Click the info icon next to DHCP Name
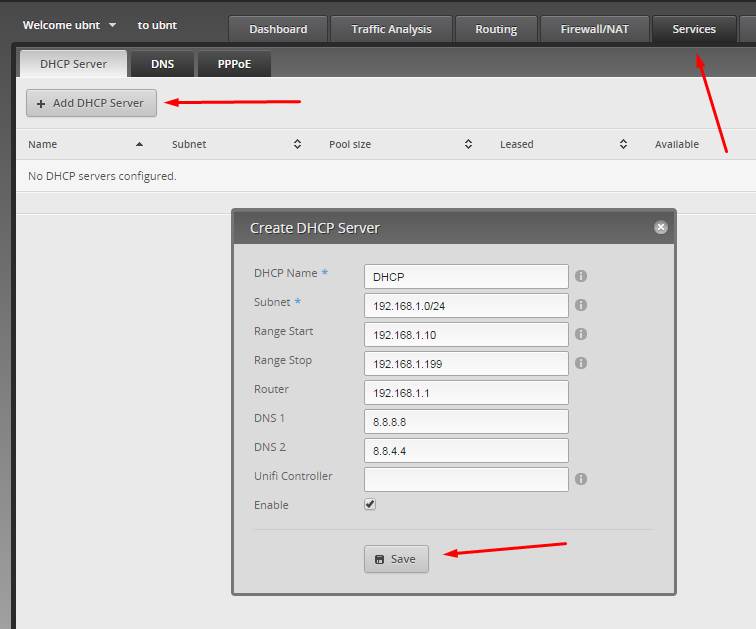Screen dimensions: 756x629 (x=581, y=276)
